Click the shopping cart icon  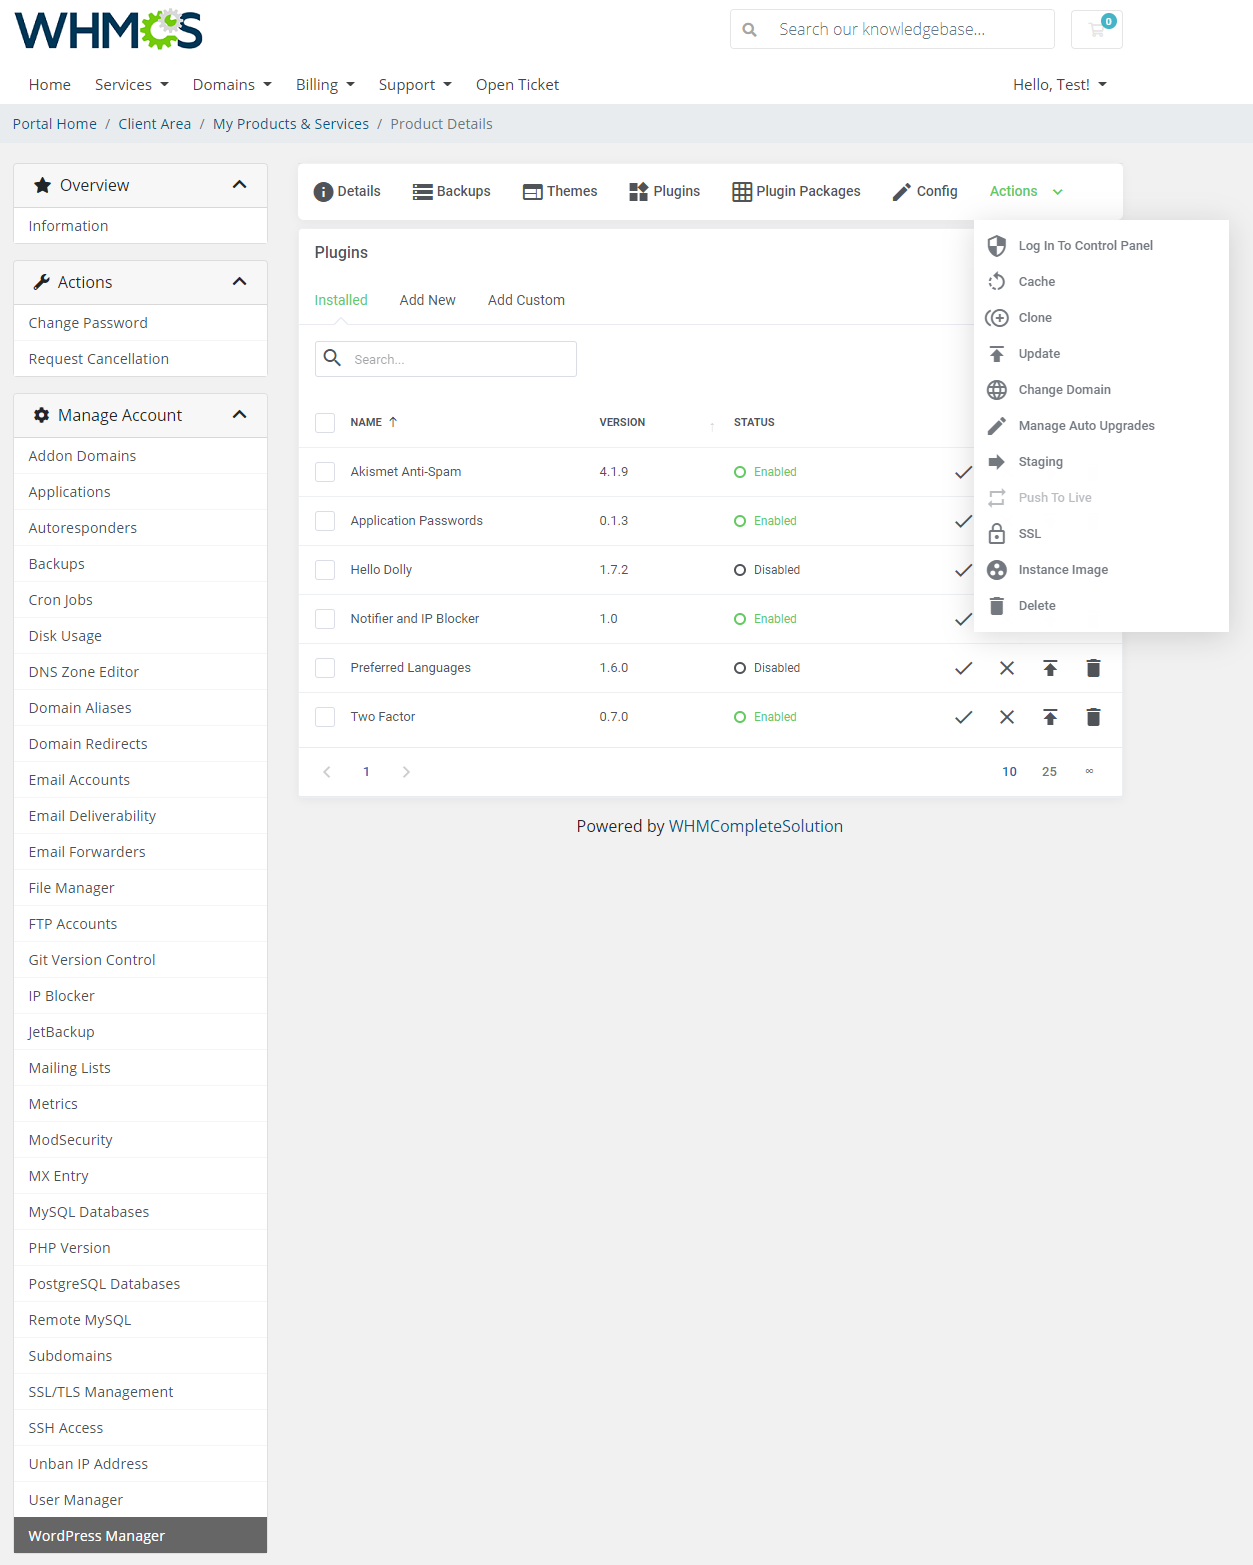click(x=1096, y=30)
